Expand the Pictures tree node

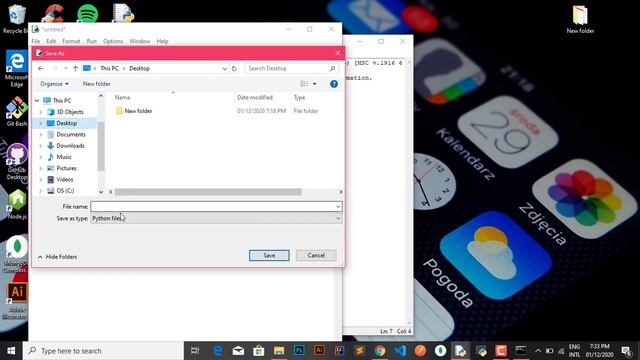pos(40,168)
